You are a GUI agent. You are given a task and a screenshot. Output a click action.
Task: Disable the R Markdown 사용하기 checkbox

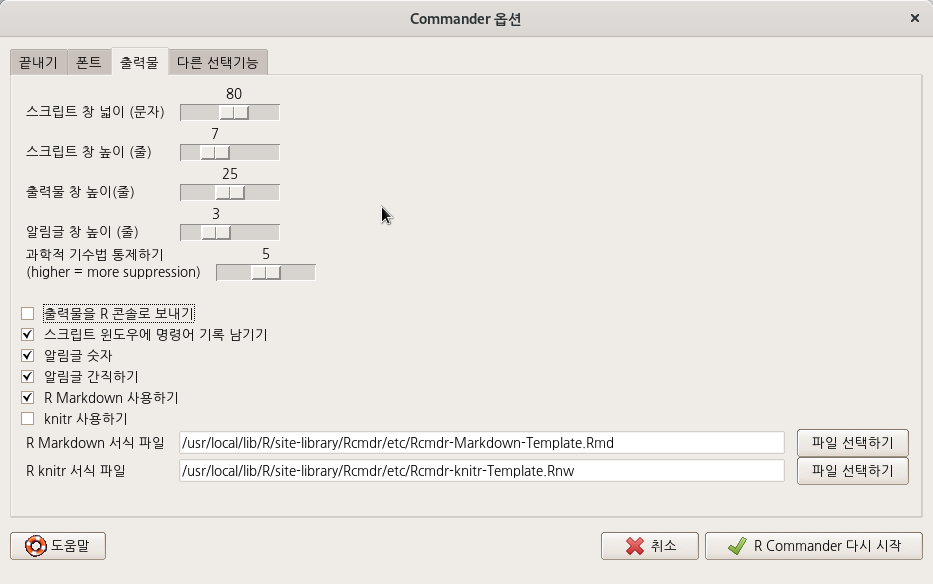point(27,398)
